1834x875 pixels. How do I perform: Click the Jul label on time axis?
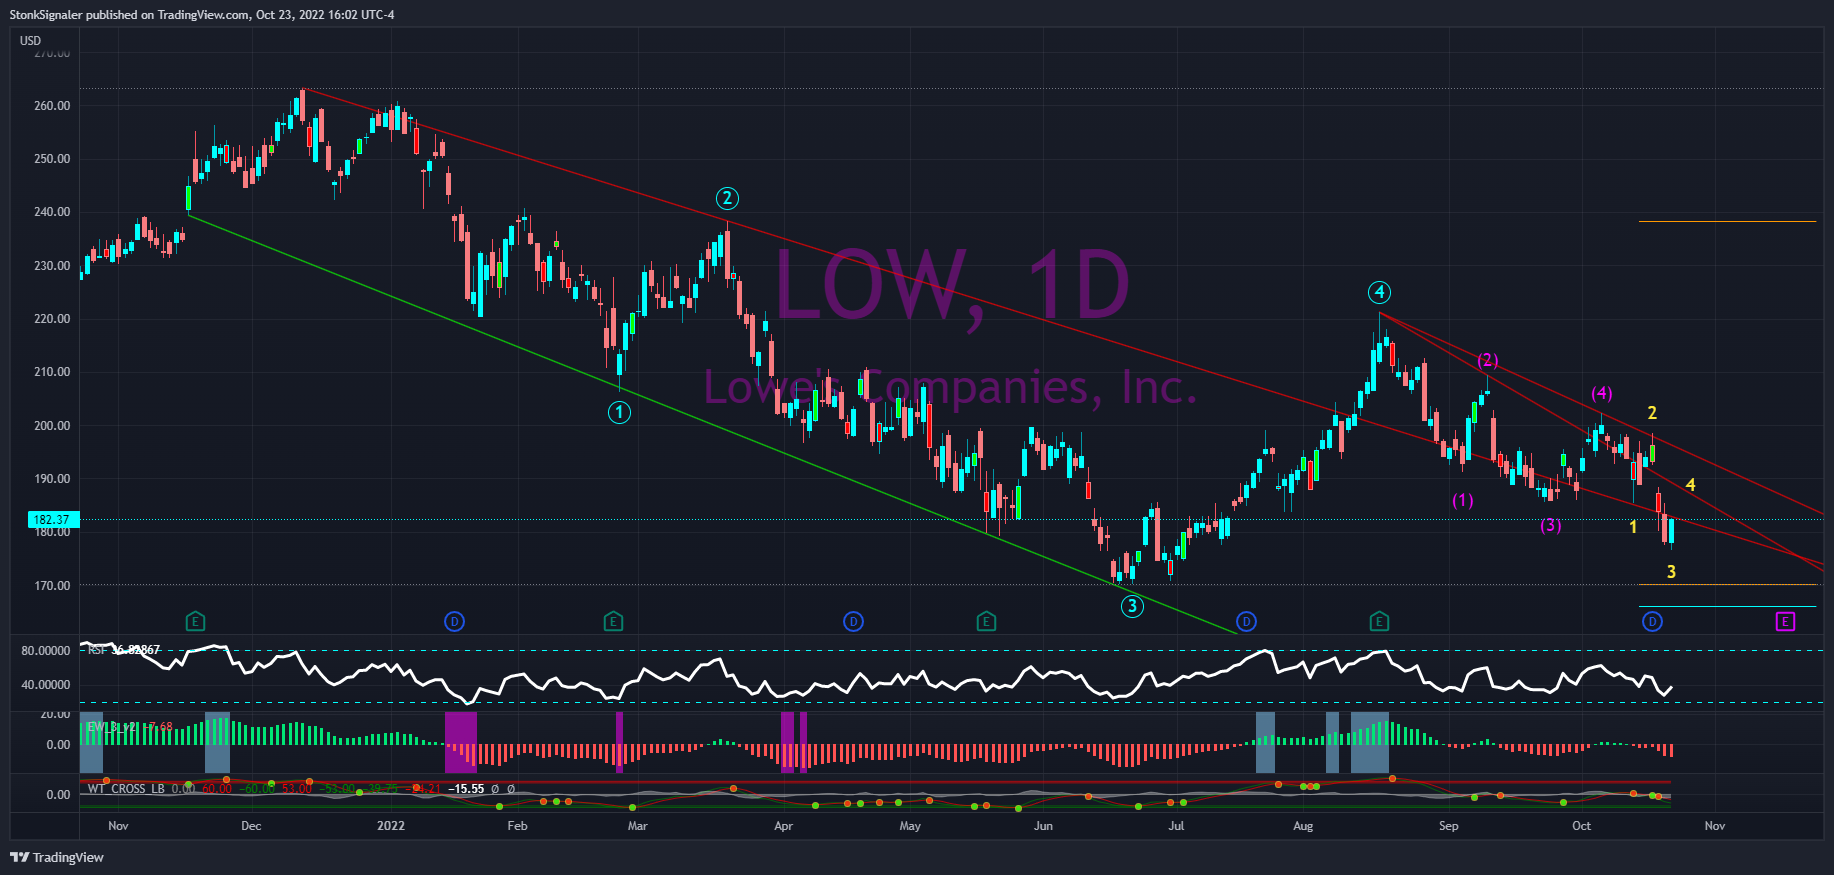pos(1176,826)
